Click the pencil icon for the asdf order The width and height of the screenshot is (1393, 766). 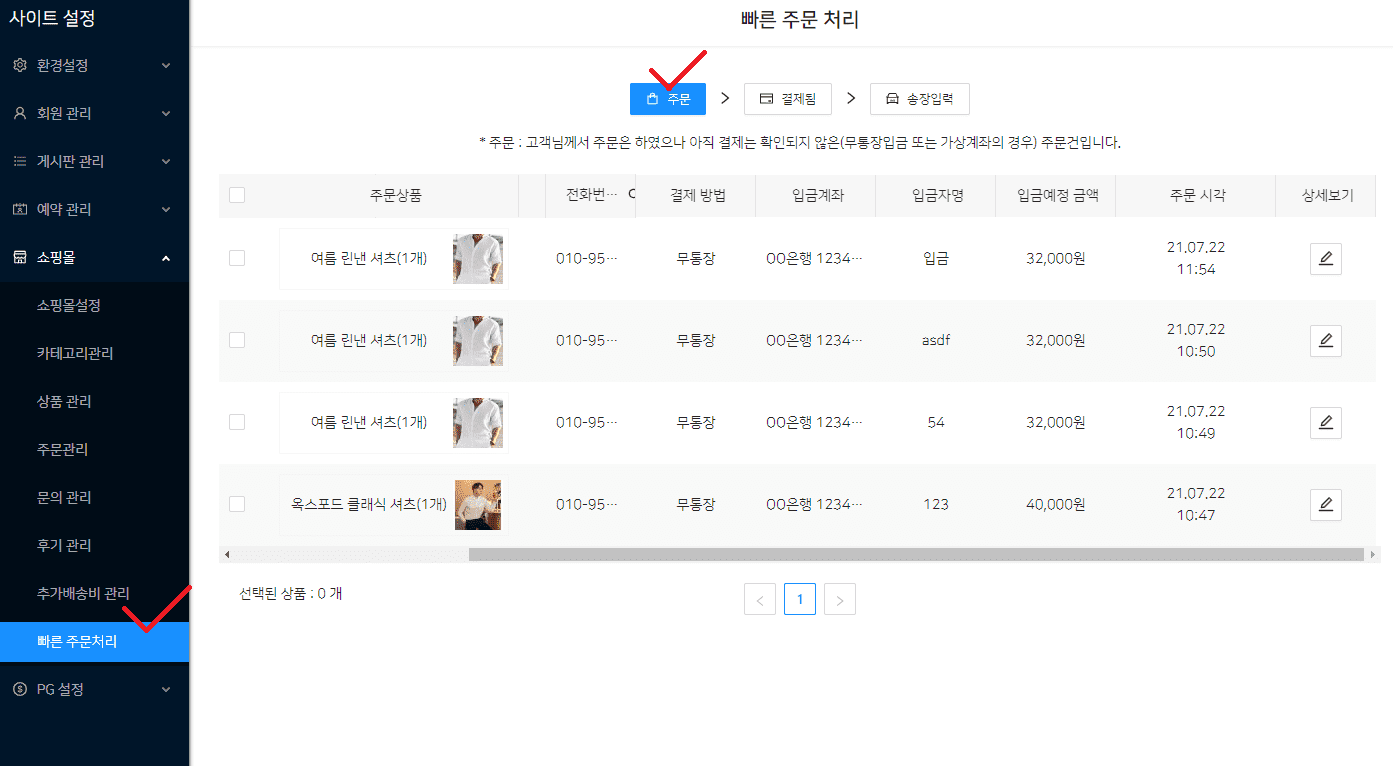coord(1325,341)
